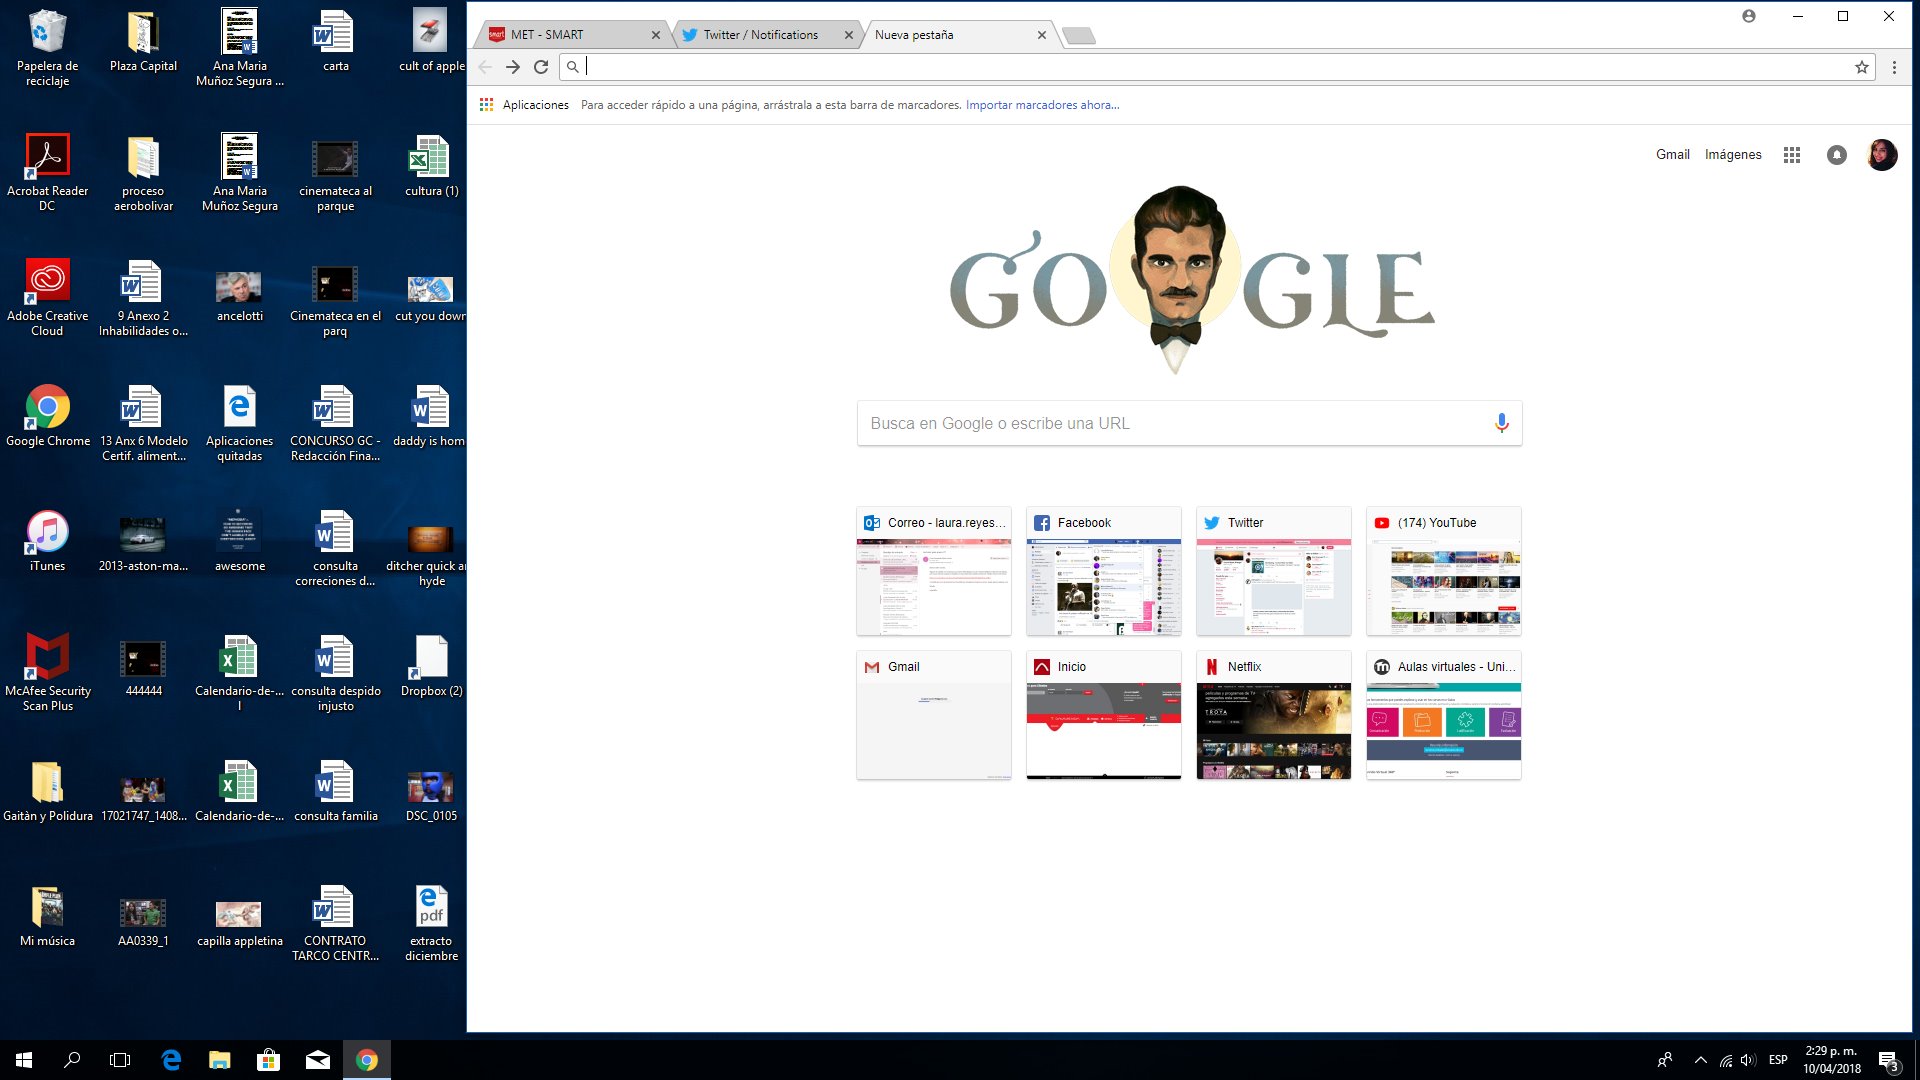Select the Gaitàn y Polidura folder
Screen dimensions: 1920x1080
tap(48, 790)
